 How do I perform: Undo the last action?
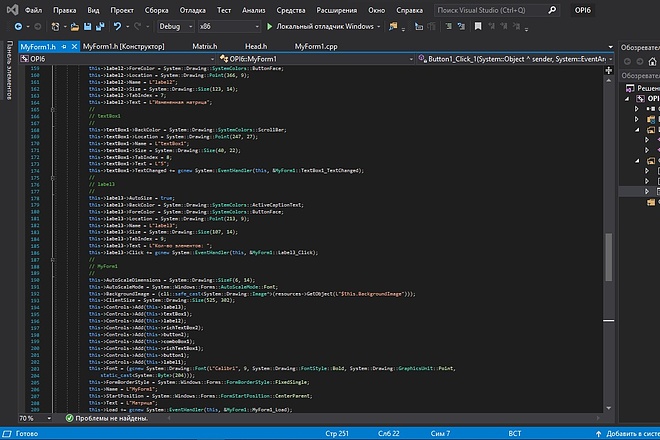(x=117, y=27)
